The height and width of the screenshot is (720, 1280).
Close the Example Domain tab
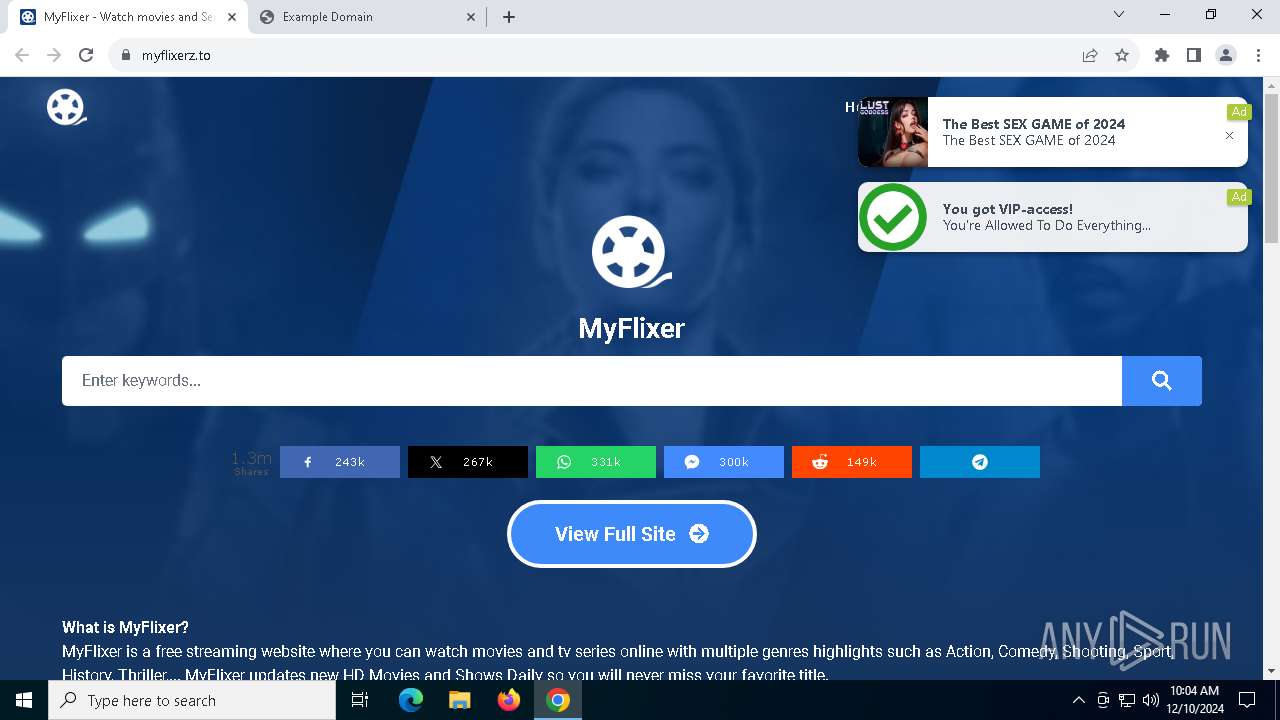pyautogui.click(x=471, y=17)
